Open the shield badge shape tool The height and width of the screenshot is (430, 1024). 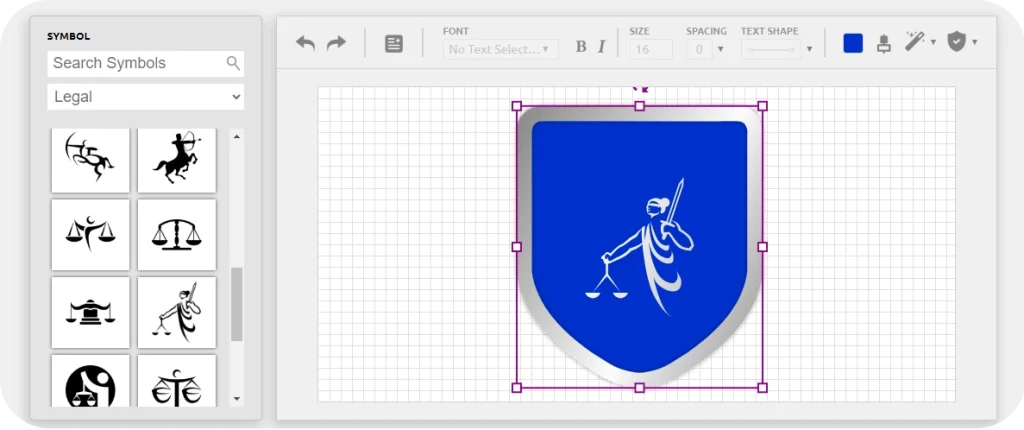[x=957, y=42]
